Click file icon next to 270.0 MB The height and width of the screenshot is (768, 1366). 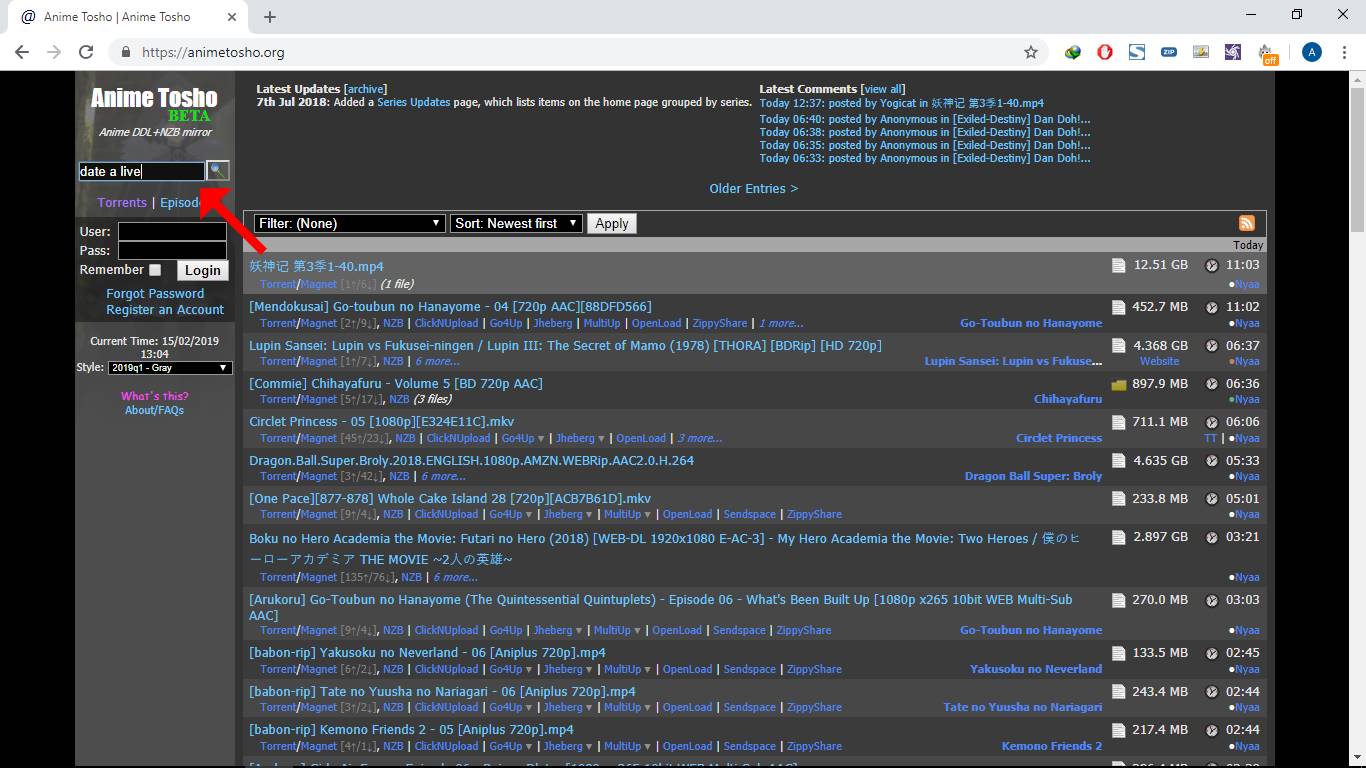point(1119,599)
